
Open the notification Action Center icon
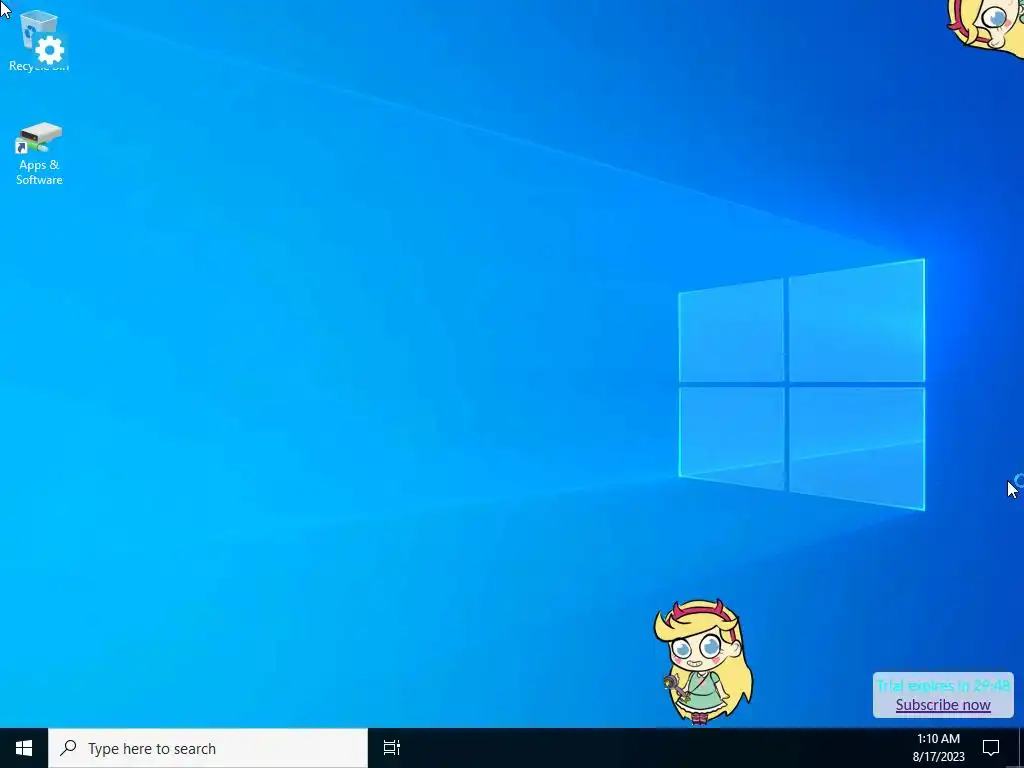pyautogui.click(x=991, y=748)
